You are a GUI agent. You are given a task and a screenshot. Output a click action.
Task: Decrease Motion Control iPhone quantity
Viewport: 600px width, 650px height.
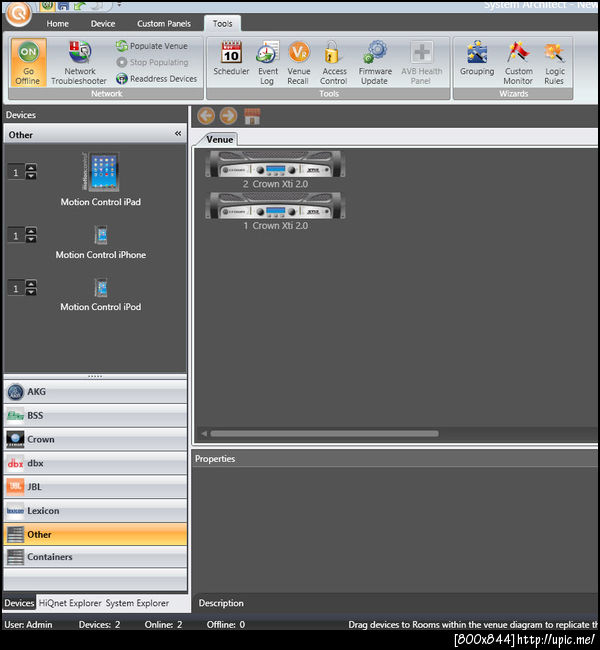(31, 239)
